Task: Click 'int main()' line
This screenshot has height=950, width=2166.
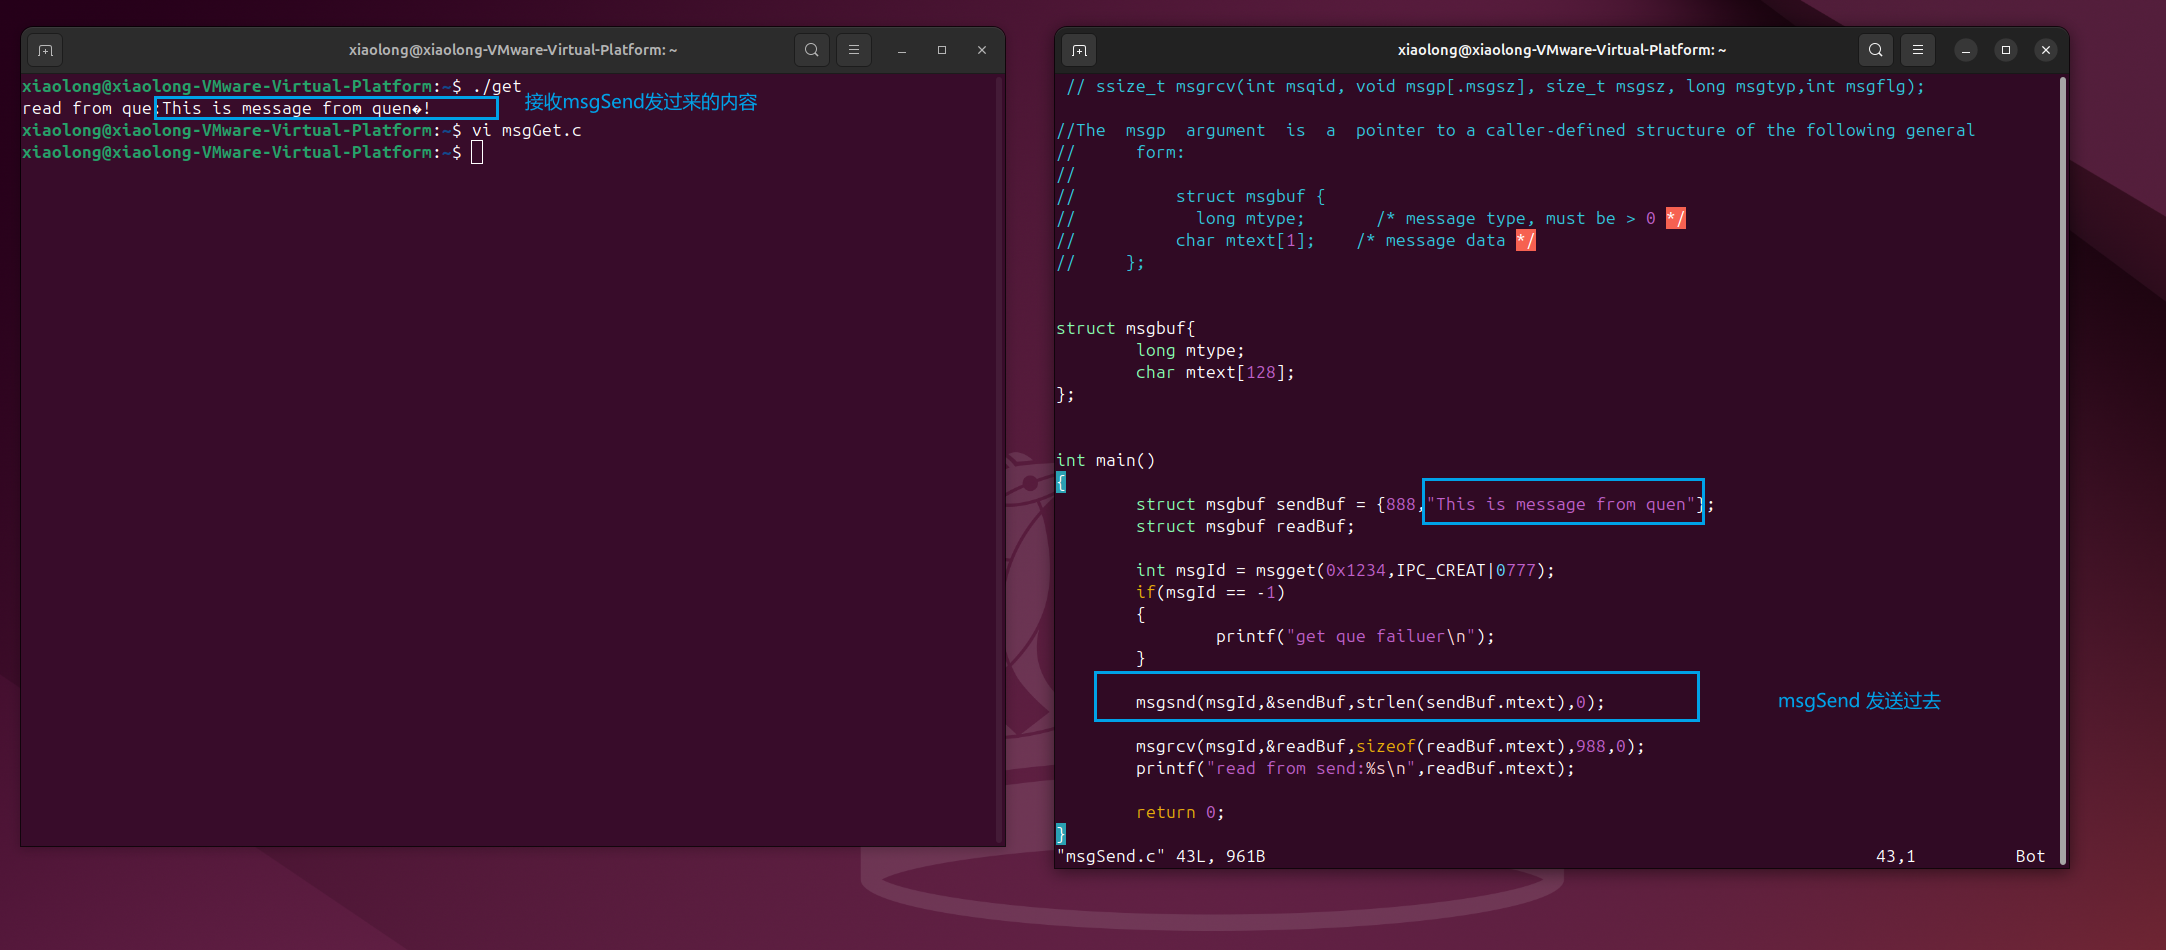Action: click(x=1106, y=461)
